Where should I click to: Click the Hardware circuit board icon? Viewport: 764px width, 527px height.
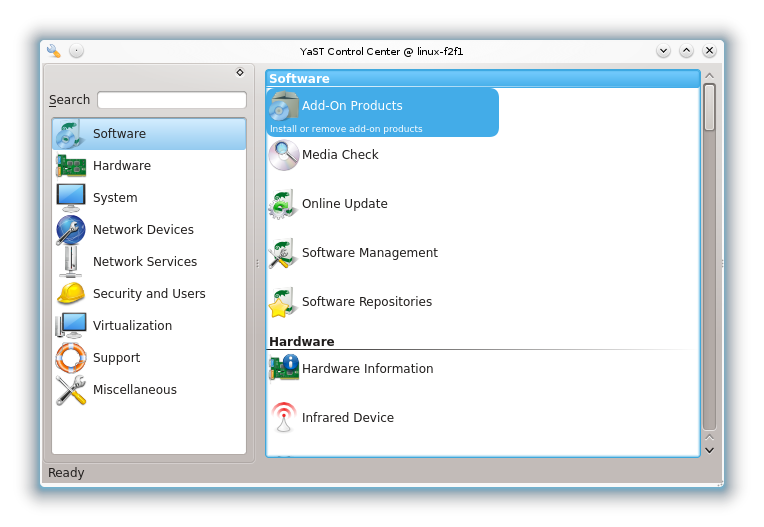71,166
